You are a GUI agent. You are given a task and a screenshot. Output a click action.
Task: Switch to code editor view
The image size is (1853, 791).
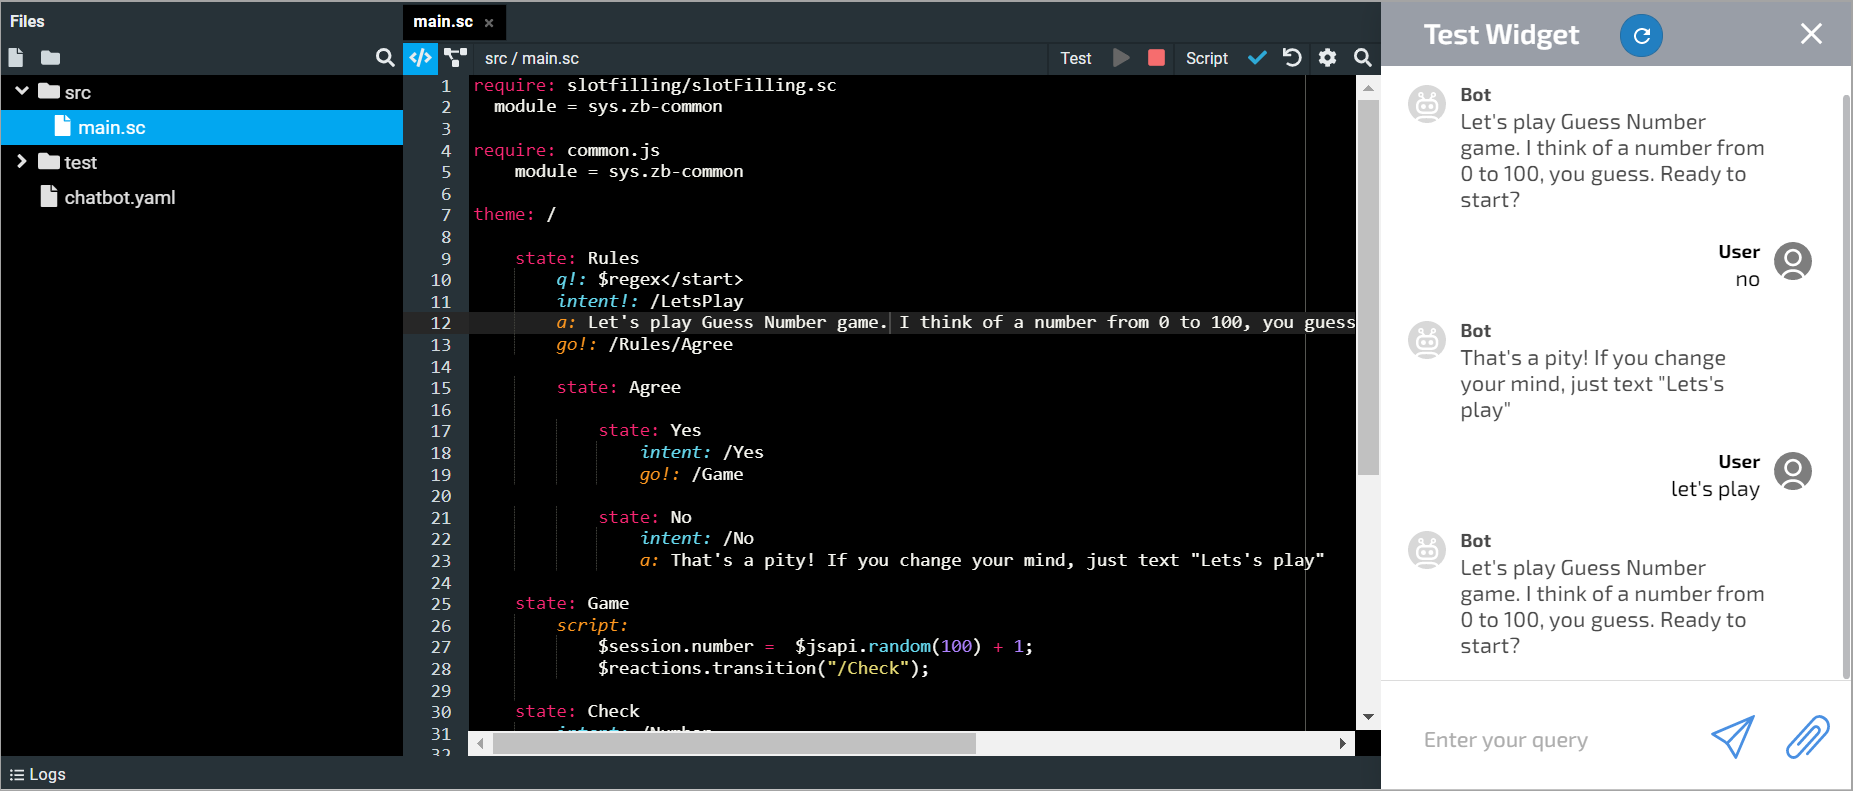(x=421, y=58)
